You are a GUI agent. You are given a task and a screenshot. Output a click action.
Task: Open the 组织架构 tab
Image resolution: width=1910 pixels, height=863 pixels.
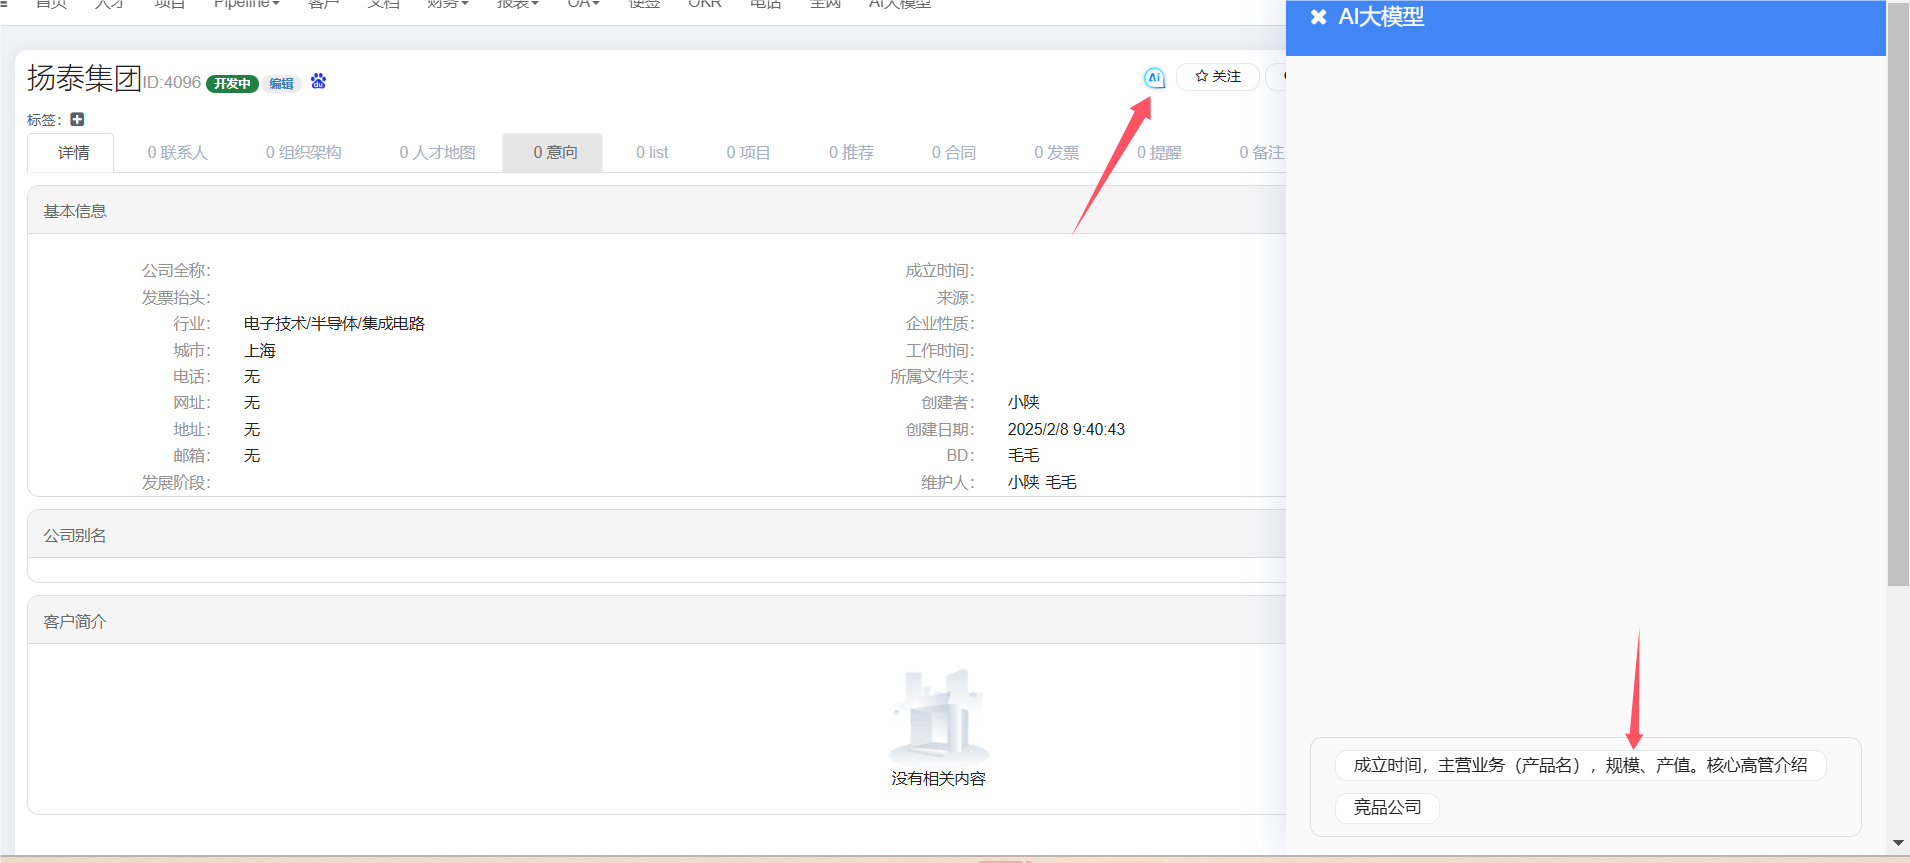tap(303, 153)
